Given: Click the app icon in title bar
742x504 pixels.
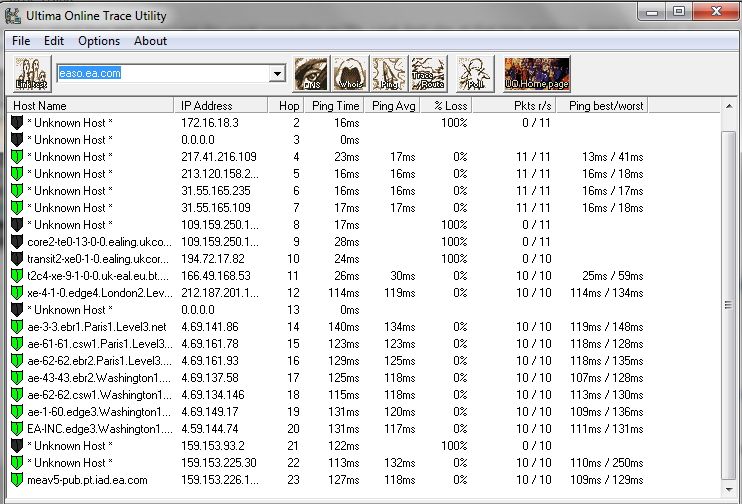Looking at the screenshot, I should [x=13, y=15].
